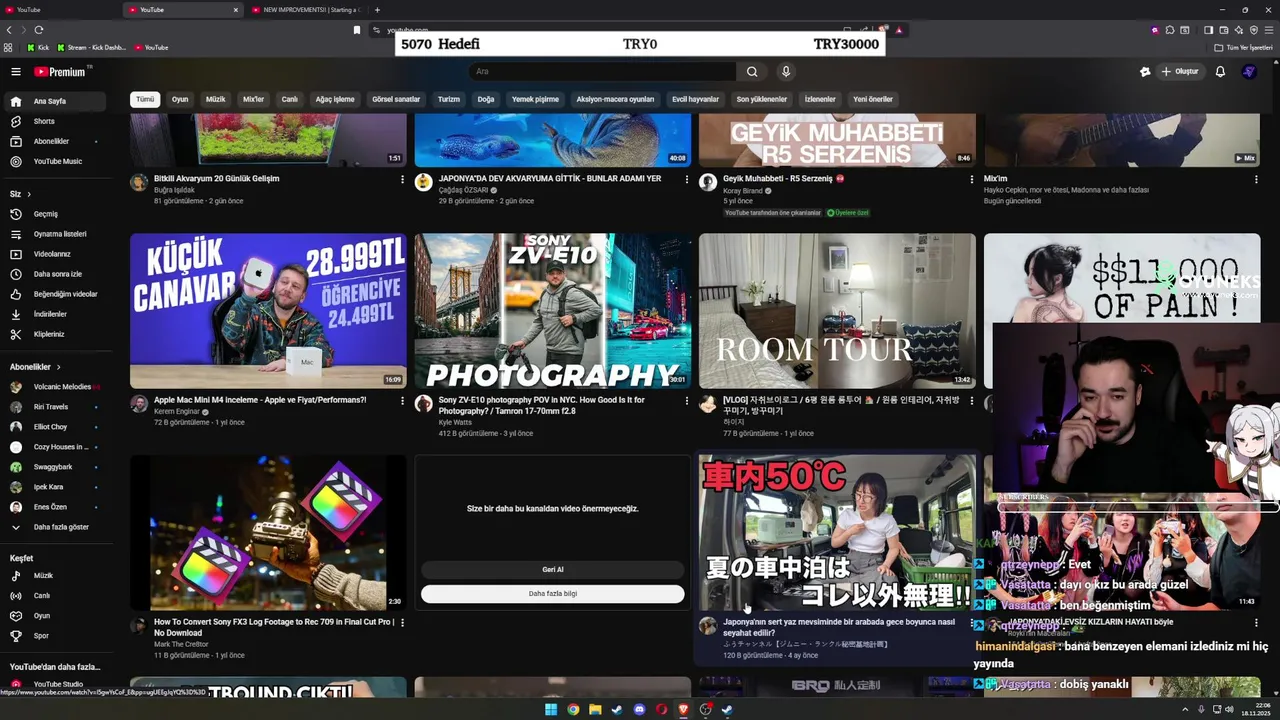Screen dimensions: 1280x720
Task: Click the Geri Al undo button
Action: (553, 569)
